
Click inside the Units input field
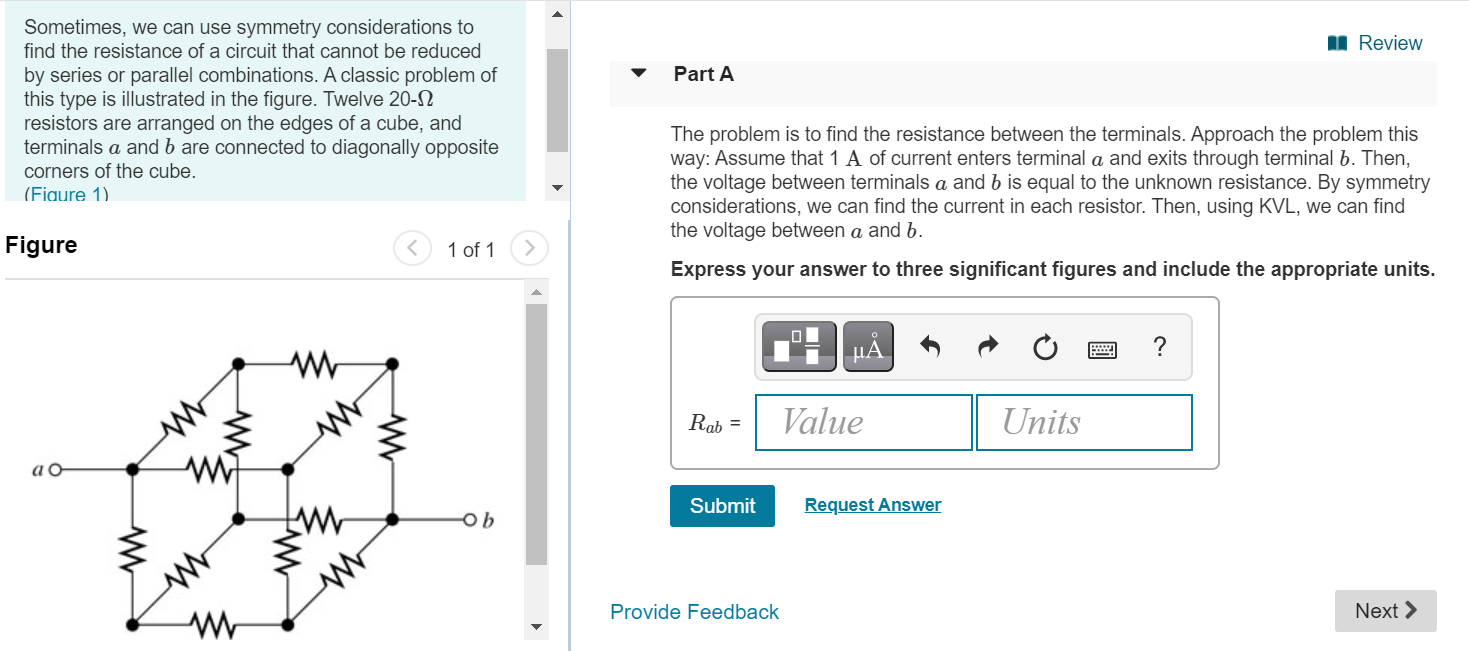click(1083, 422)
